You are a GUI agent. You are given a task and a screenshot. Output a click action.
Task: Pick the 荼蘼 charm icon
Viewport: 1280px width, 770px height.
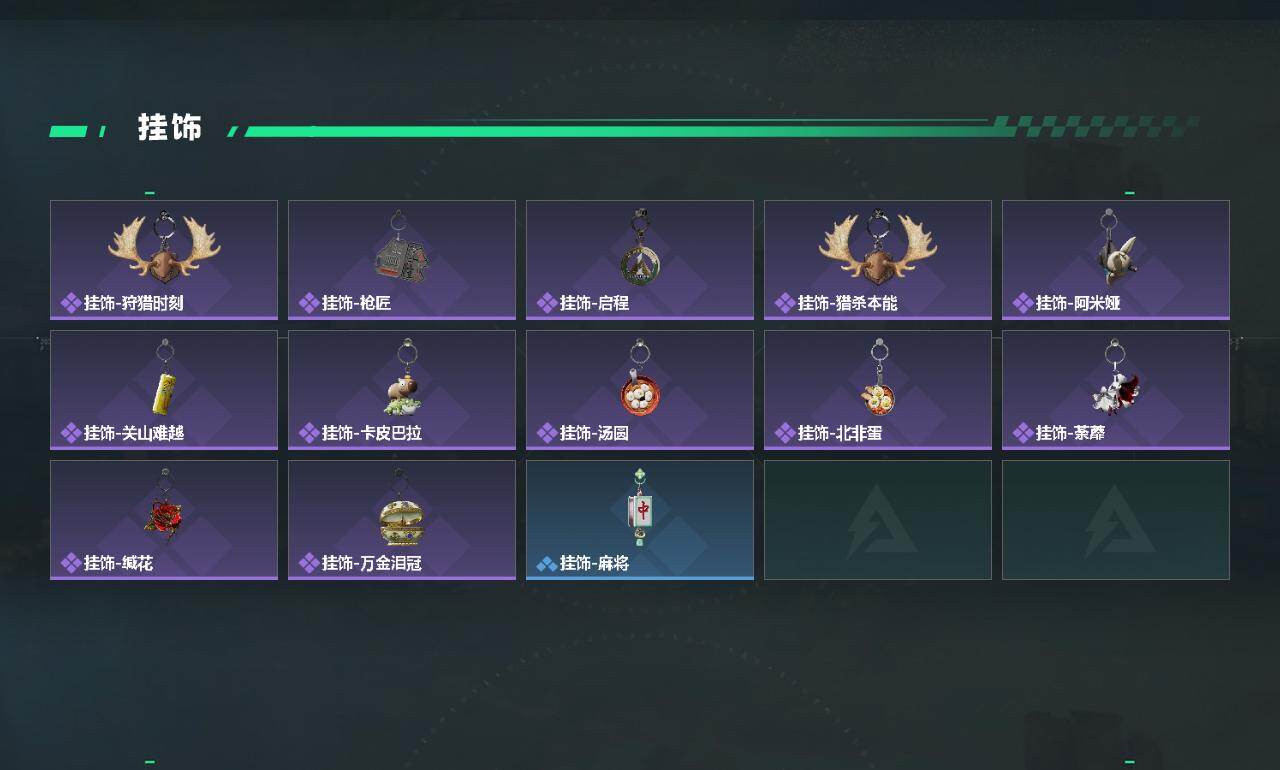coord(1115,379)
